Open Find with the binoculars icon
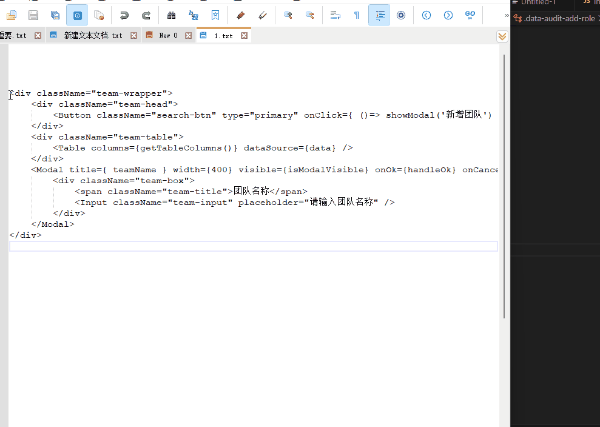 point(171,15)
